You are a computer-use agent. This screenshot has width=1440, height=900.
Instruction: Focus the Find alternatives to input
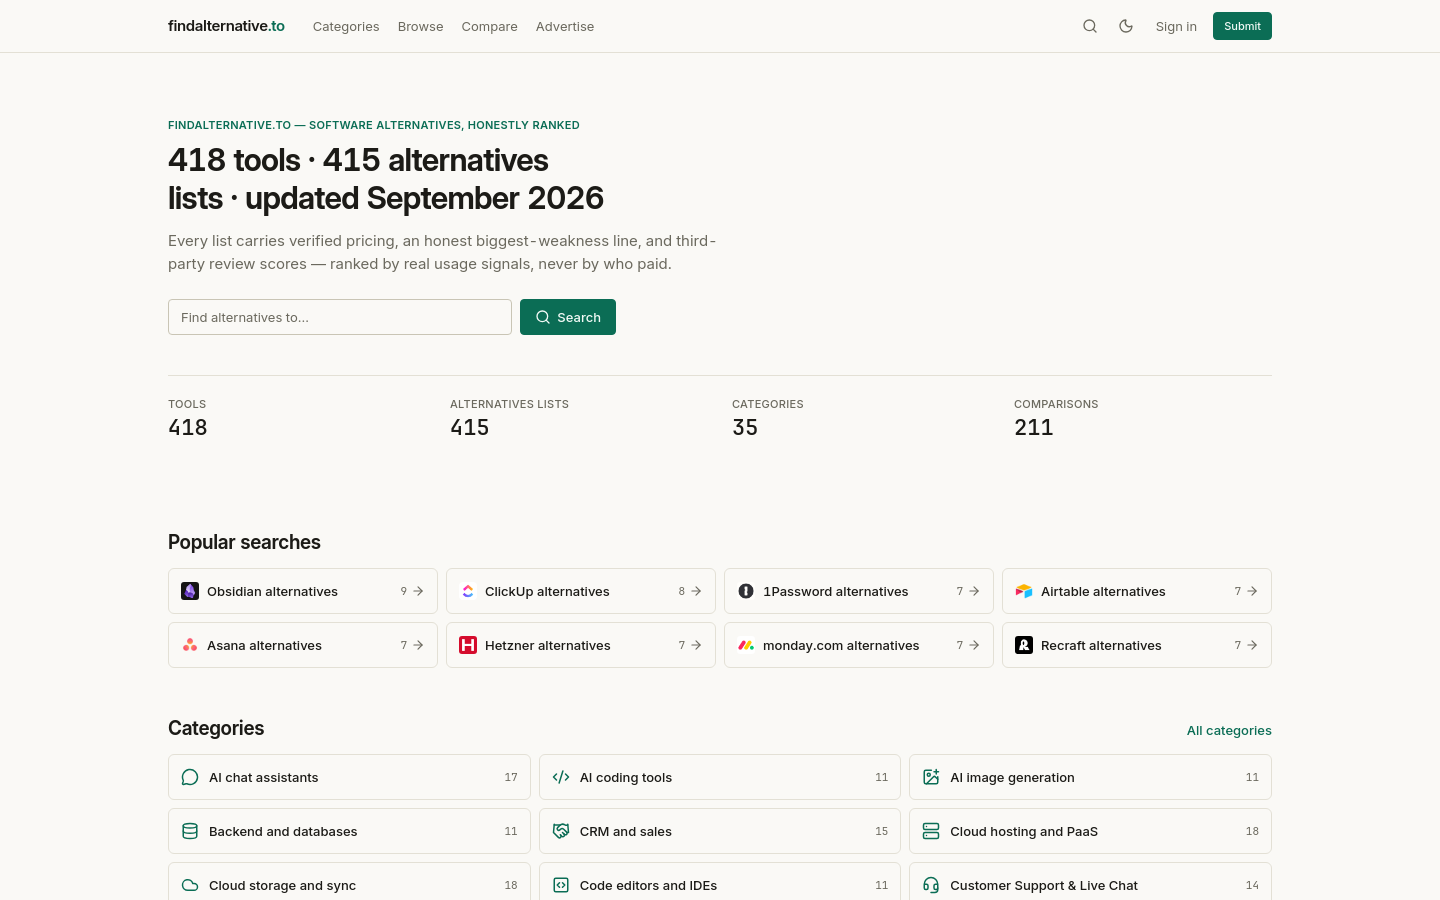point(340,317)
